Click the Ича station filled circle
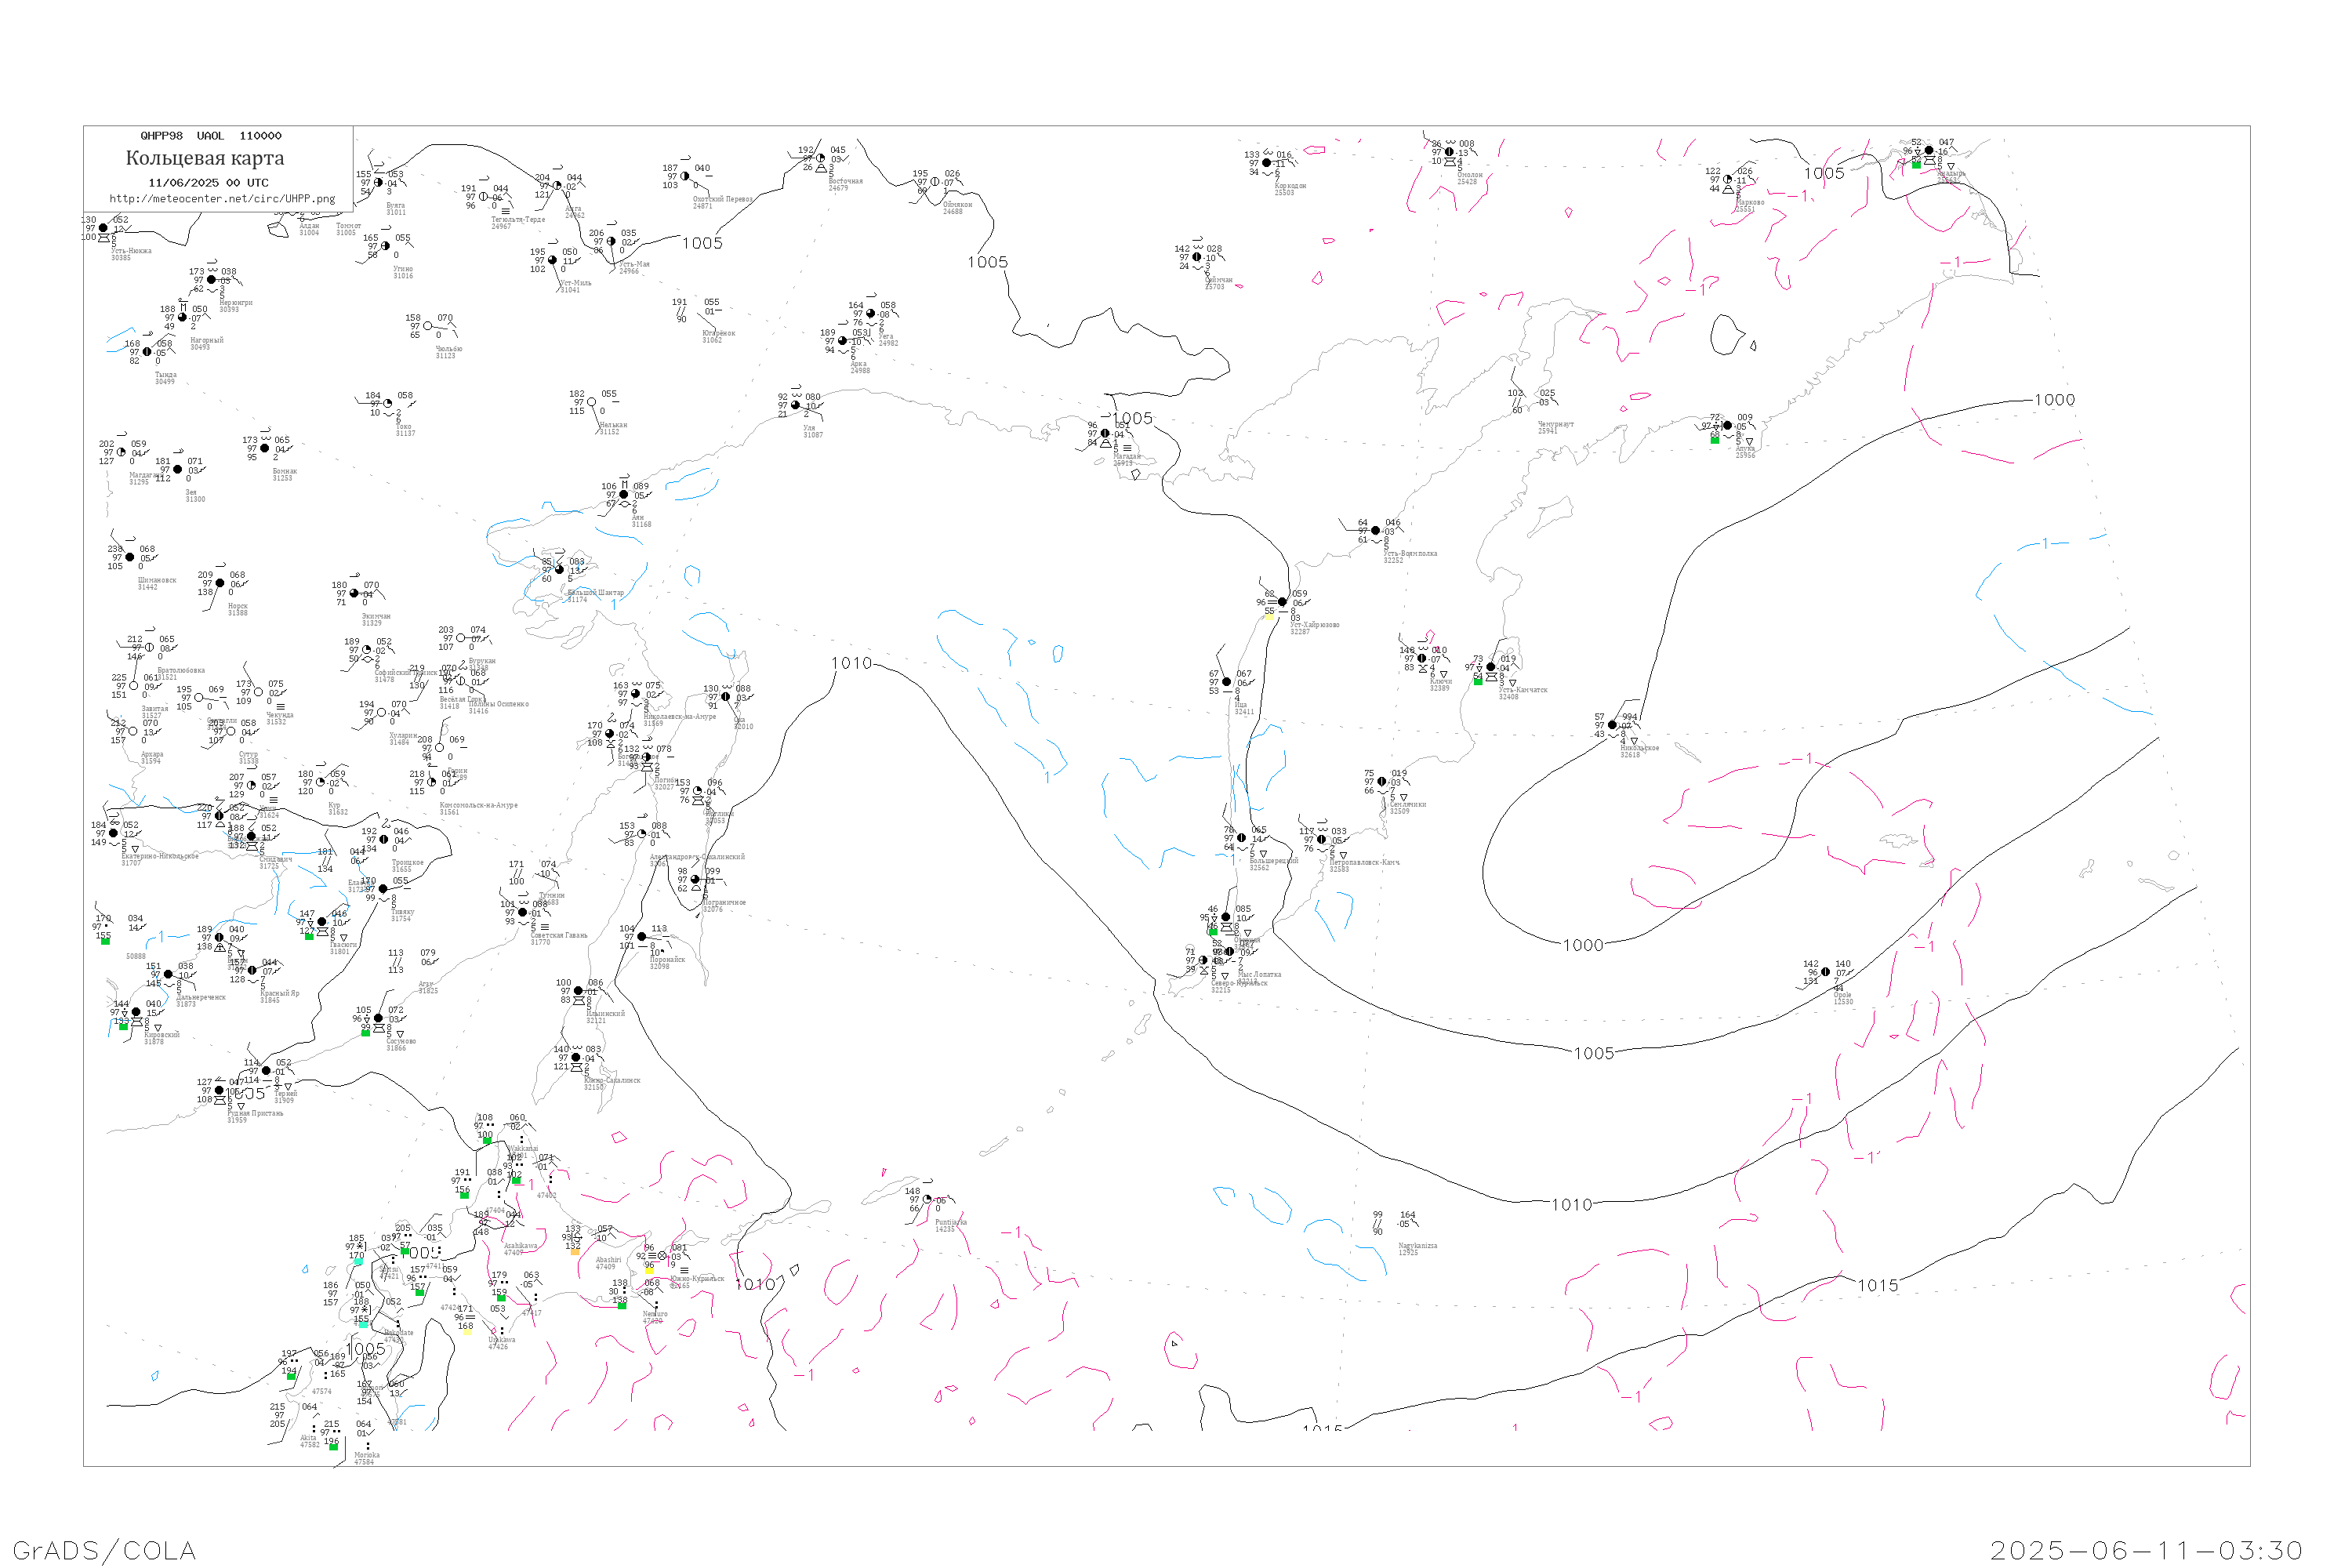 (x=1227, y=682)
